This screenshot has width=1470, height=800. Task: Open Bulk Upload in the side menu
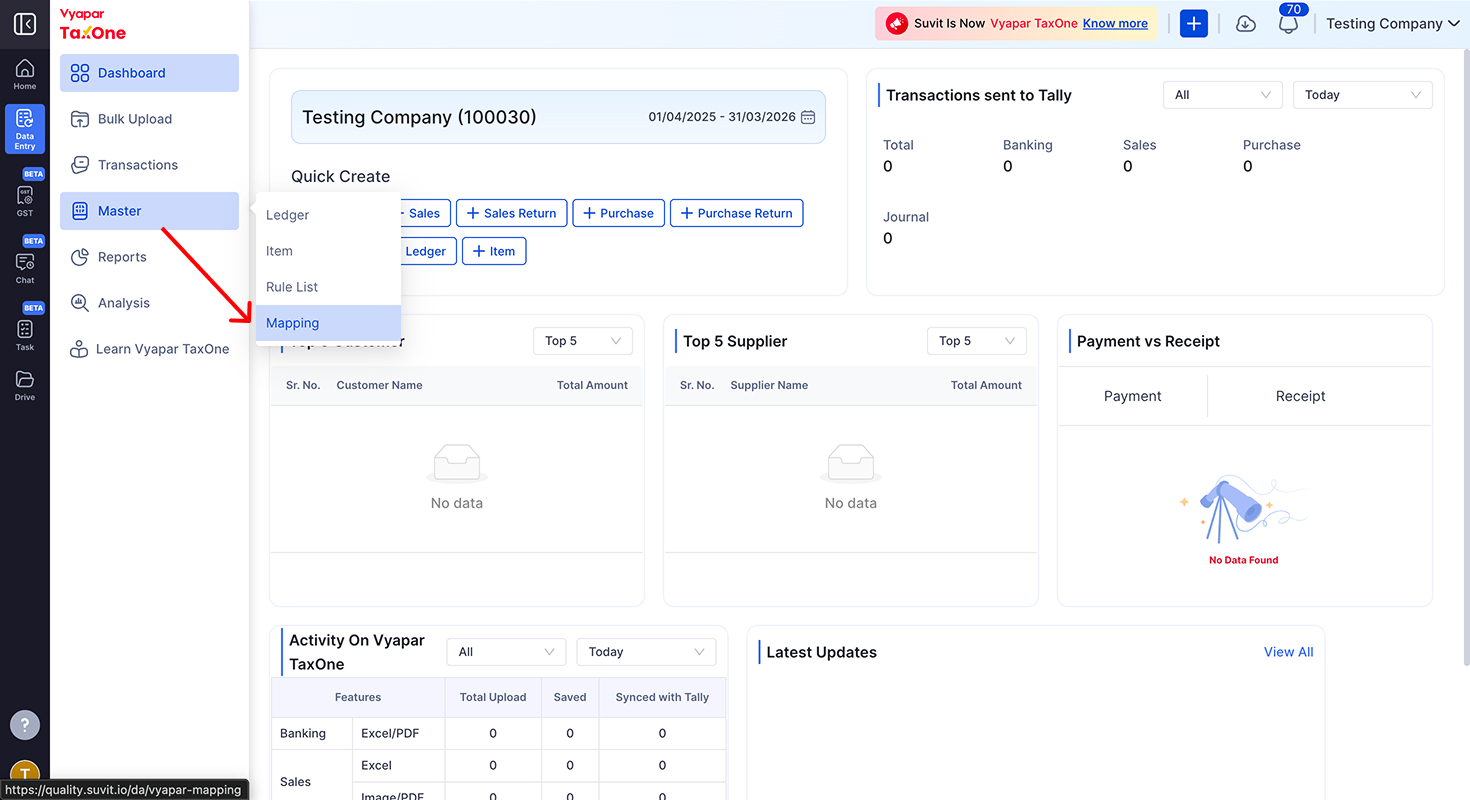pyautogui.click(x=149, y=119)
